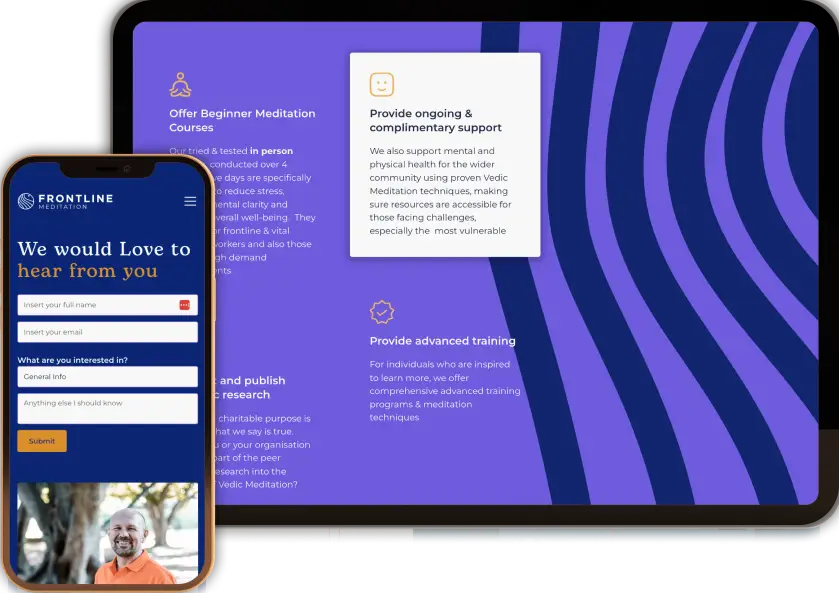This screenshot has width=839, height=593.
Task: Click the smiley face icon on the white card
Action: pos(381,84)
